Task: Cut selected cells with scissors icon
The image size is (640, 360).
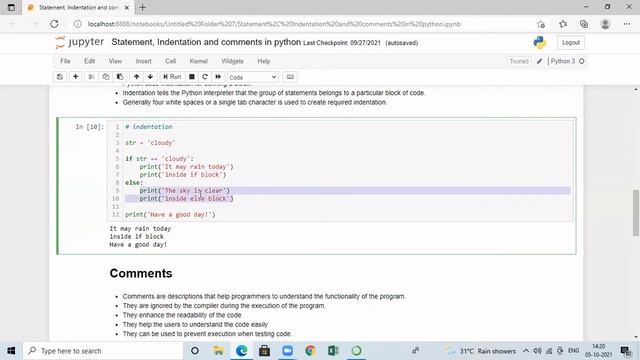Action: pyautogui.click(x=91, y=77)
